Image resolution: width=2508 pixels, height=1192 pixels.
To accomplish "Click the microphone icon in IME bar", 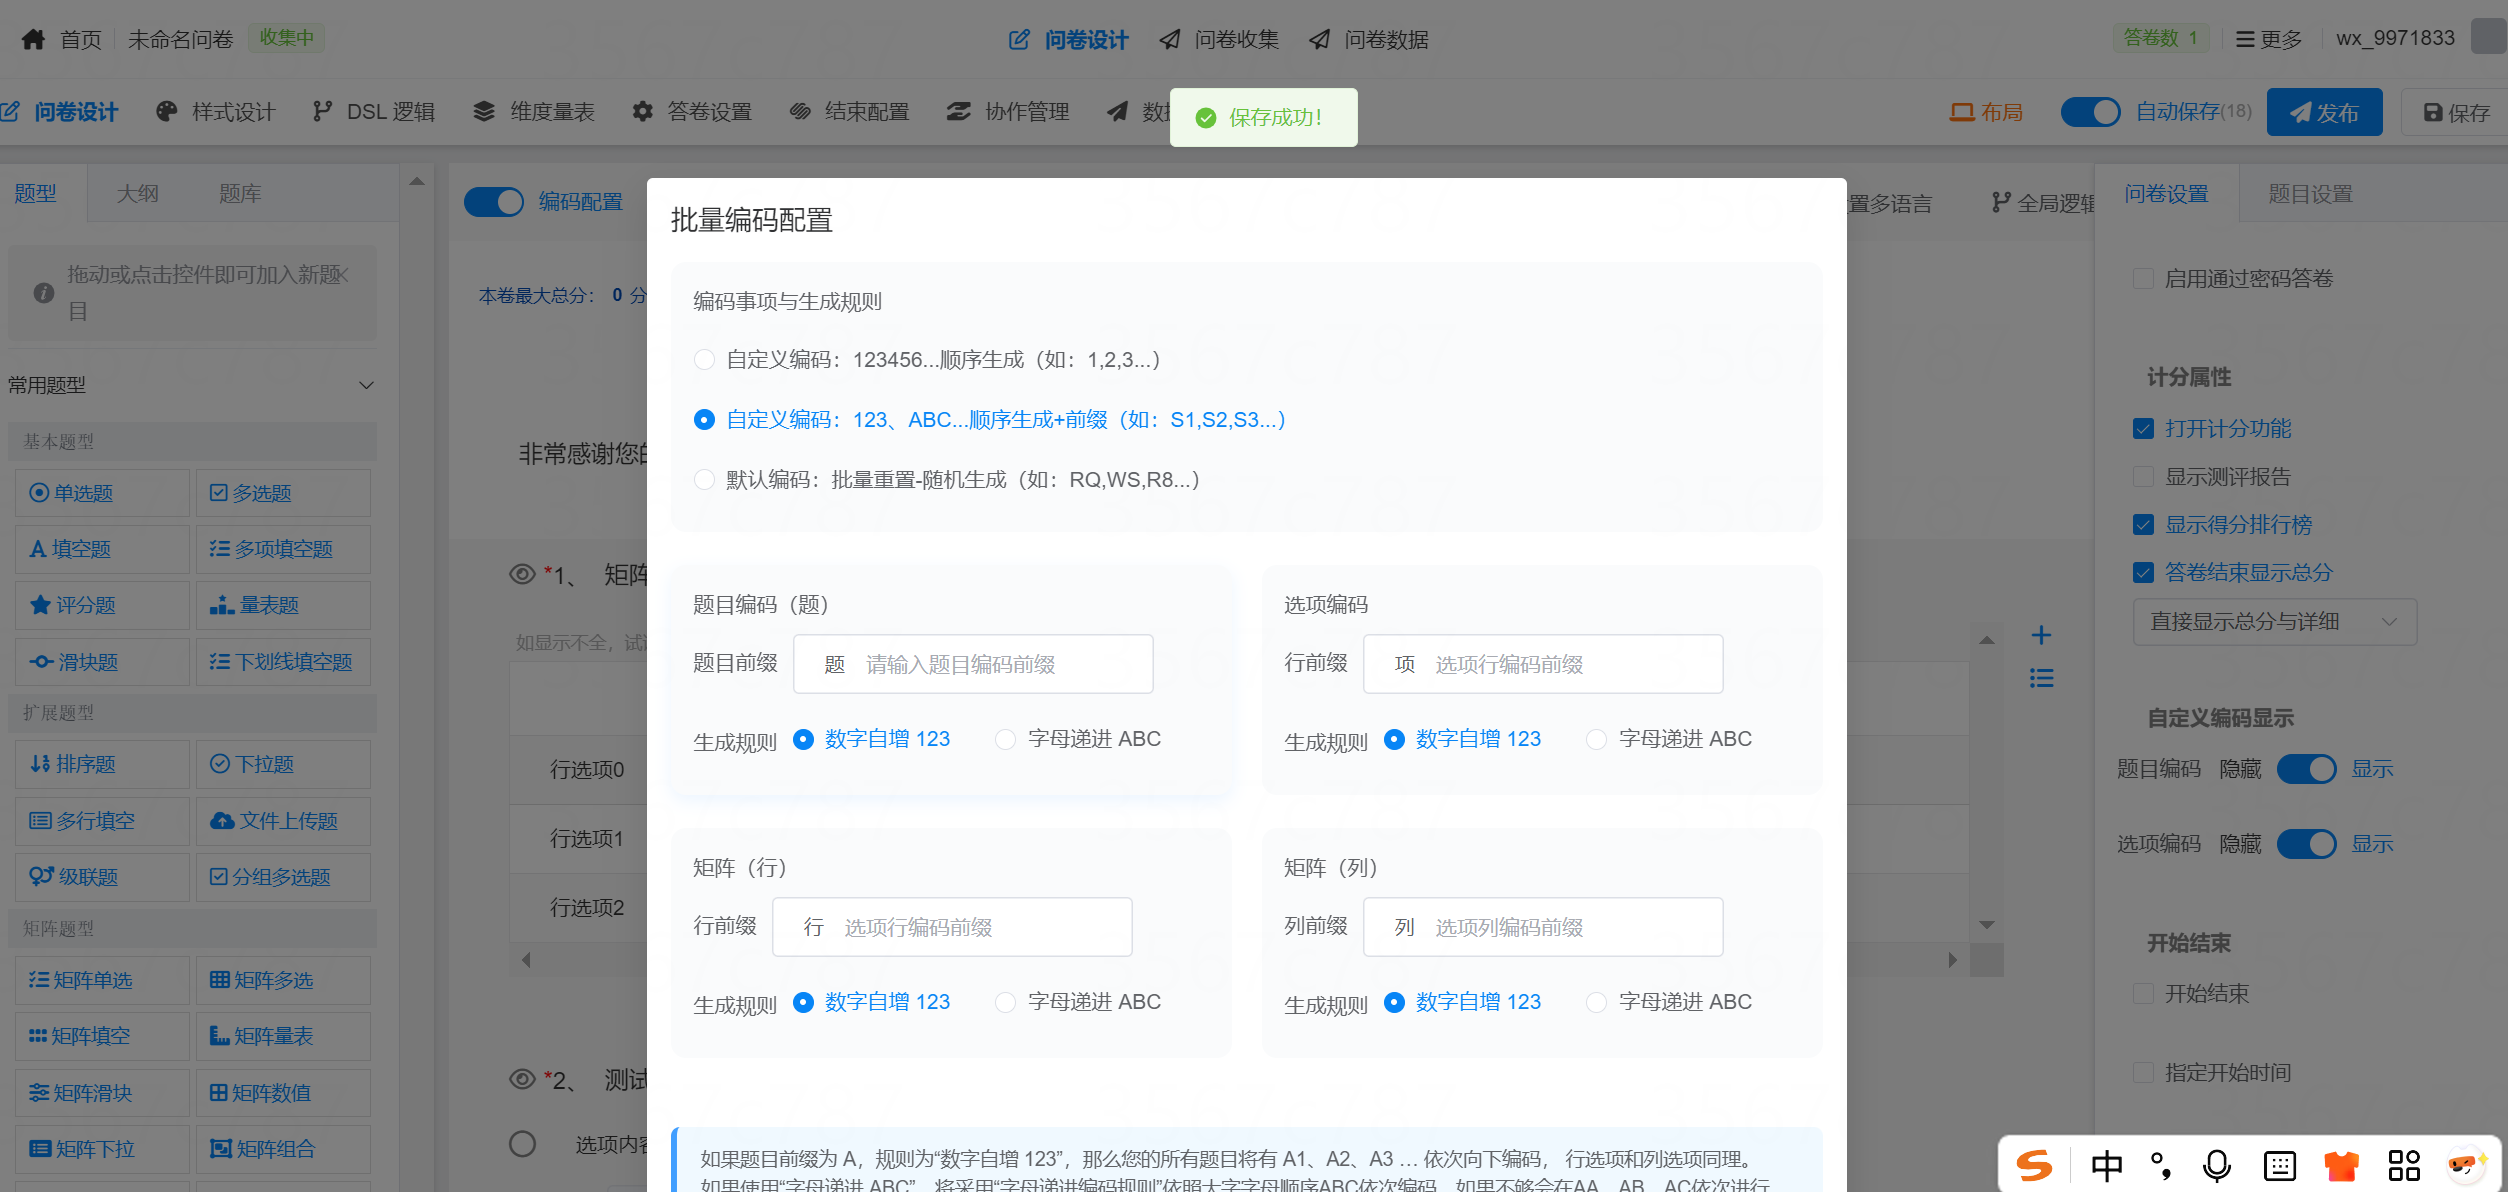I will tap(2216, 1165).
